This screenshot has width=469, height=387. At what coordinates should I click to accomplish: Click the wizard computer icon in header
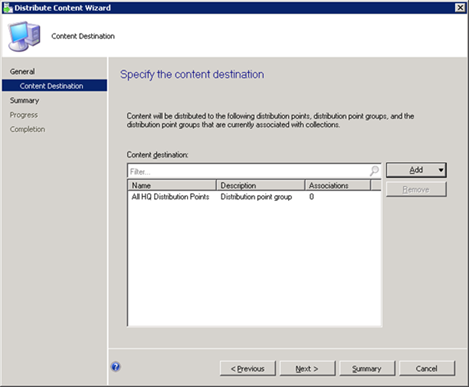coord(24,36)
